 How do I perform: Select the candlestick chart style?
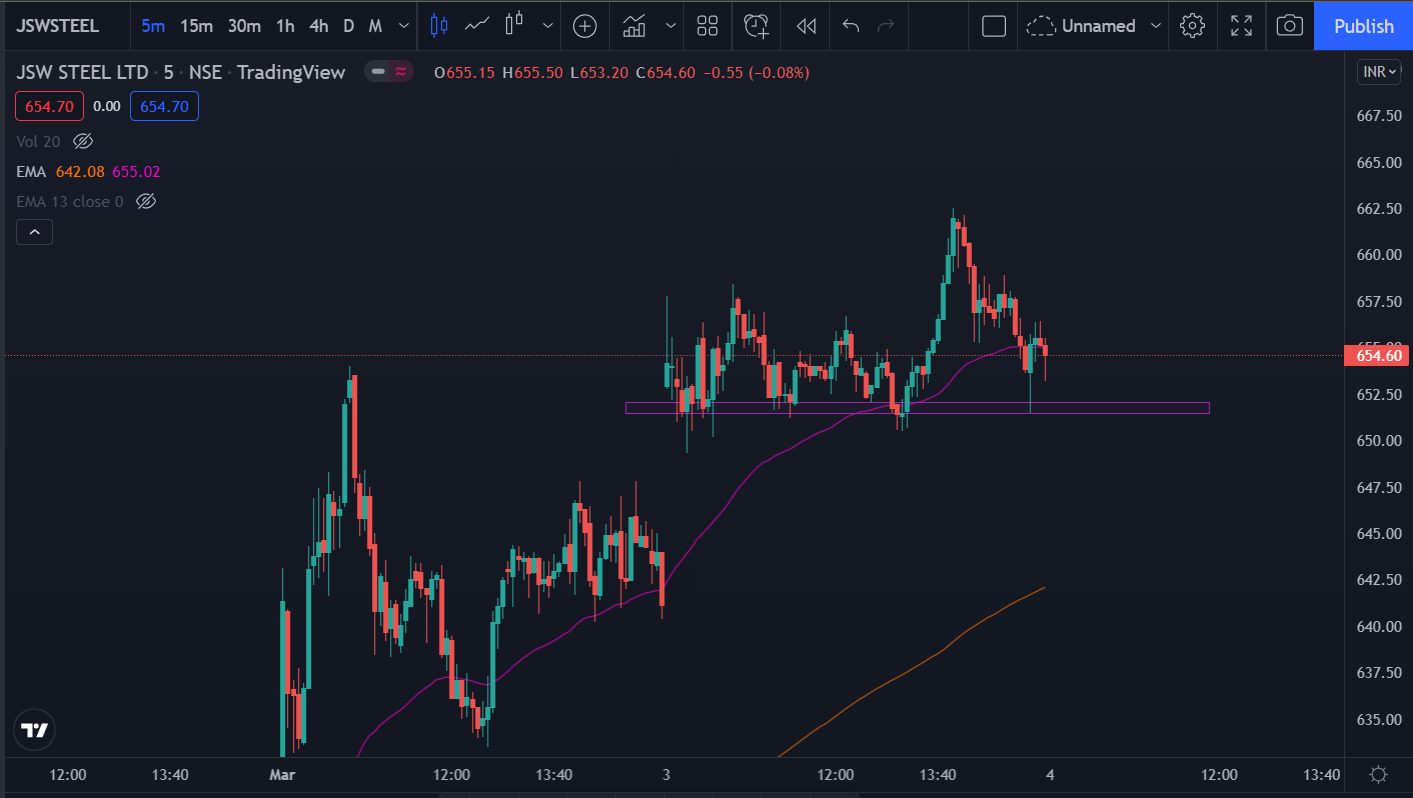(x=438, y=26)
